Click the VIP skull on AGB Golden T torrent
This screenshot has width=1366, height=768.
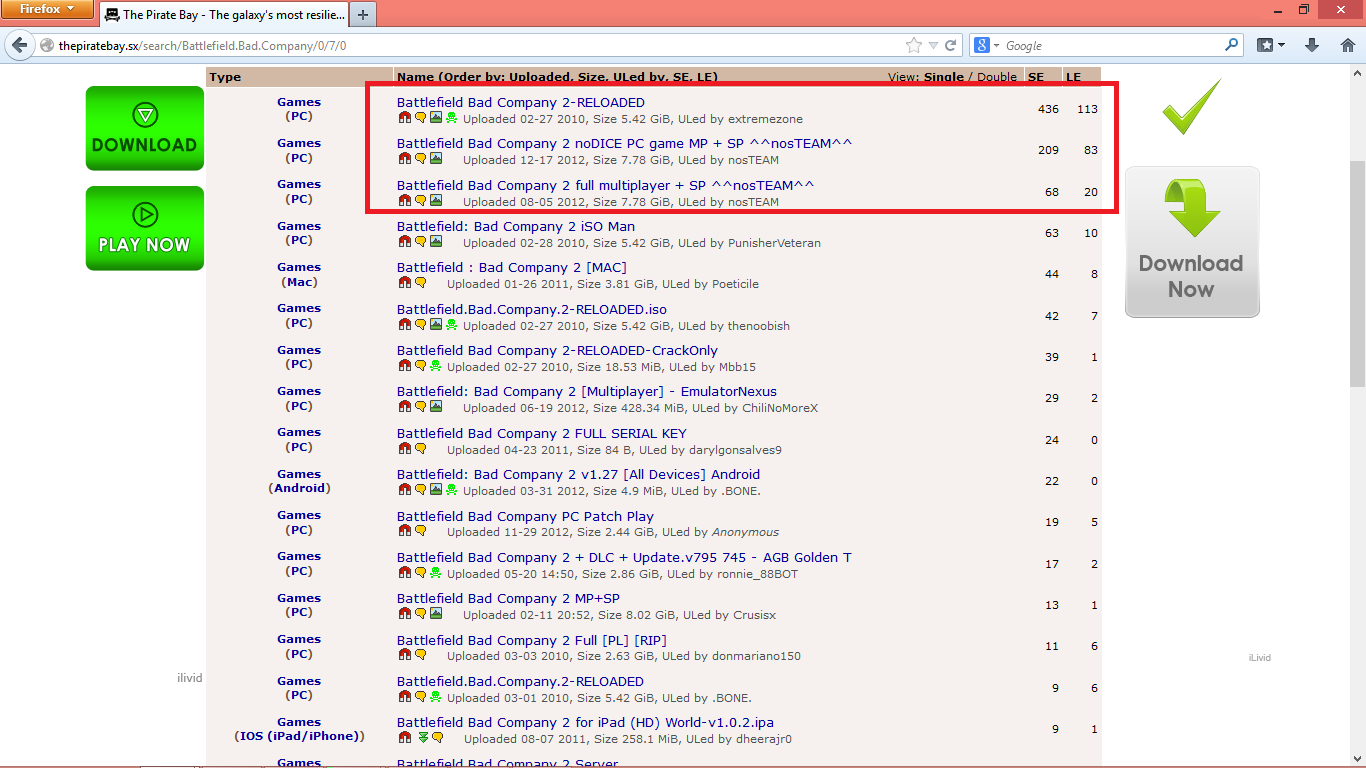(436, 573)
